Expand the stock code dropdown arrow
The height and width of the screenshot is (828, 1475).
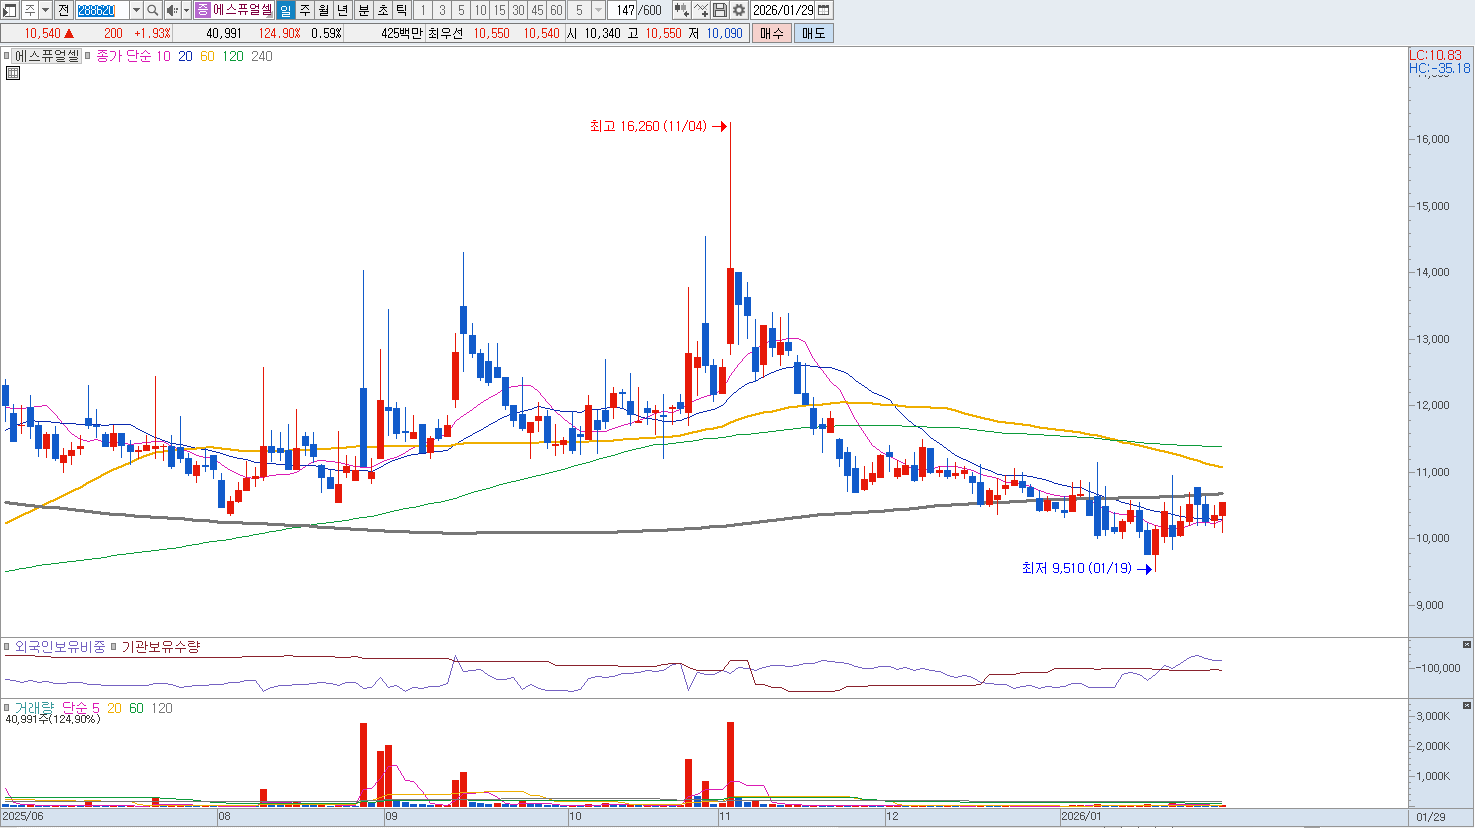coord(136,10)
